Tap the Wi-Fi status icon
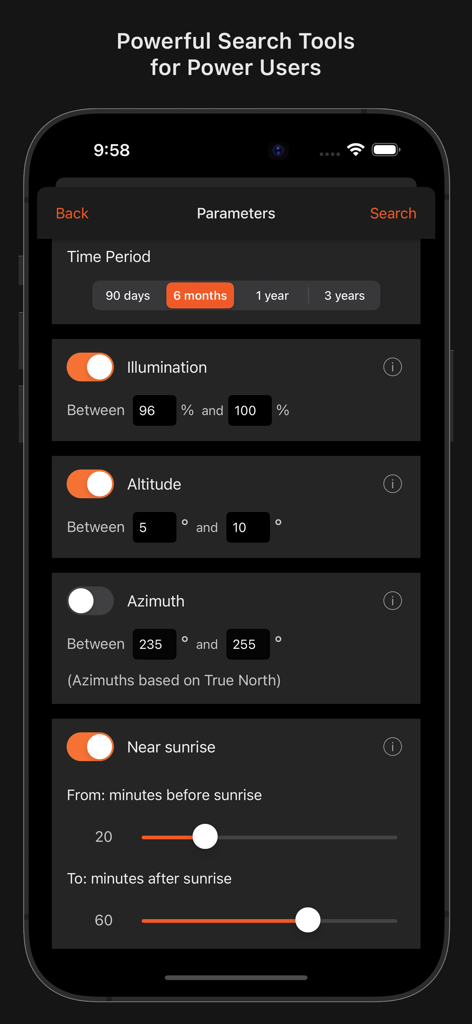This screenshot has width=472, height=1024. pos(355,150)
